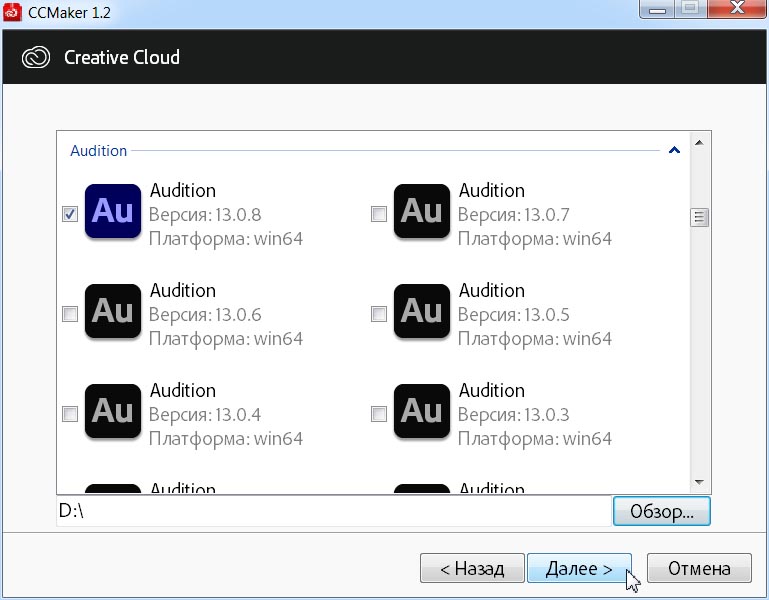
Task: Open the Обзор... browse button
Action: 662,511
